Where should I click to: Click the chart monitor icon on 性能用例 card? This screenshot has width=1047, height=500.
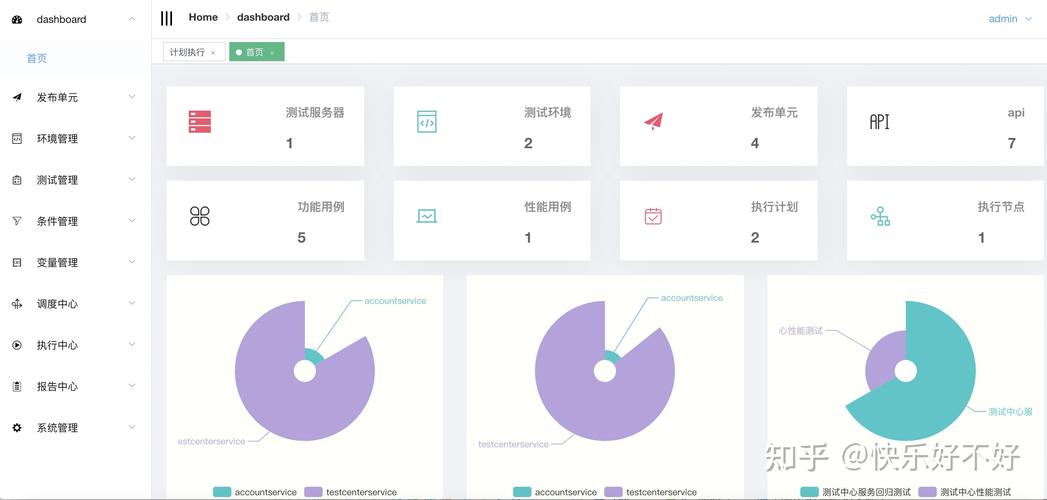click(x=427, y=216)
